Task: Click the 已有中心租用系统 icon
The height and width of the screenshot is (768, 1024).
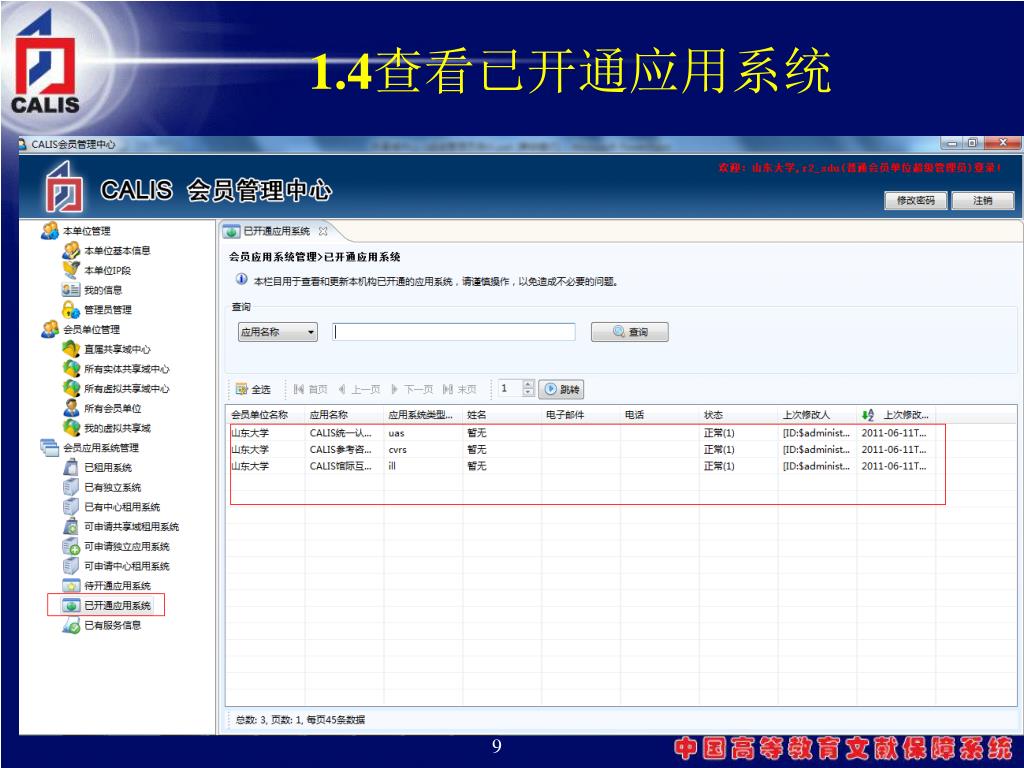Action: [71, 506]
